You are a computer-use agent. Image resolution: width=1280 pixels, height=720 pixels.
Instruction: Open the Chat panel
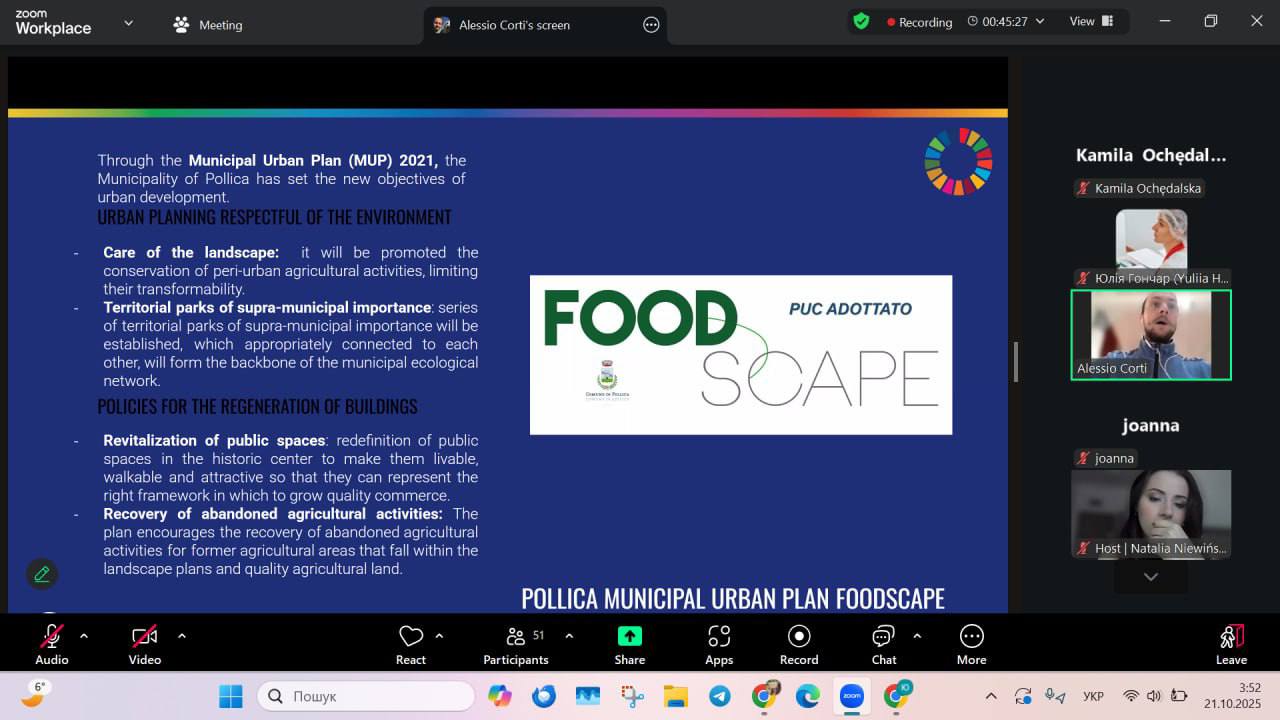884,645
